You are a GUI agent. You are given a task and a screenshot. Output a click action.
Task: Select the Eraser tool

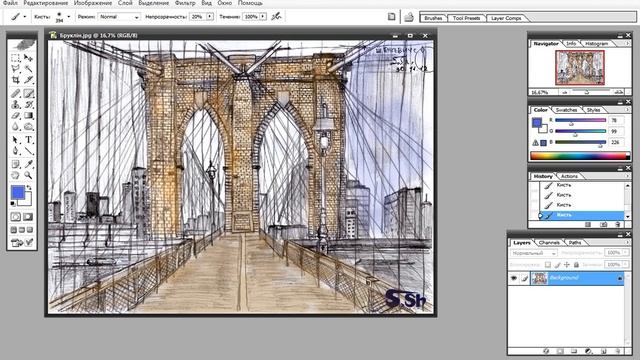click(x=16, y=116)
